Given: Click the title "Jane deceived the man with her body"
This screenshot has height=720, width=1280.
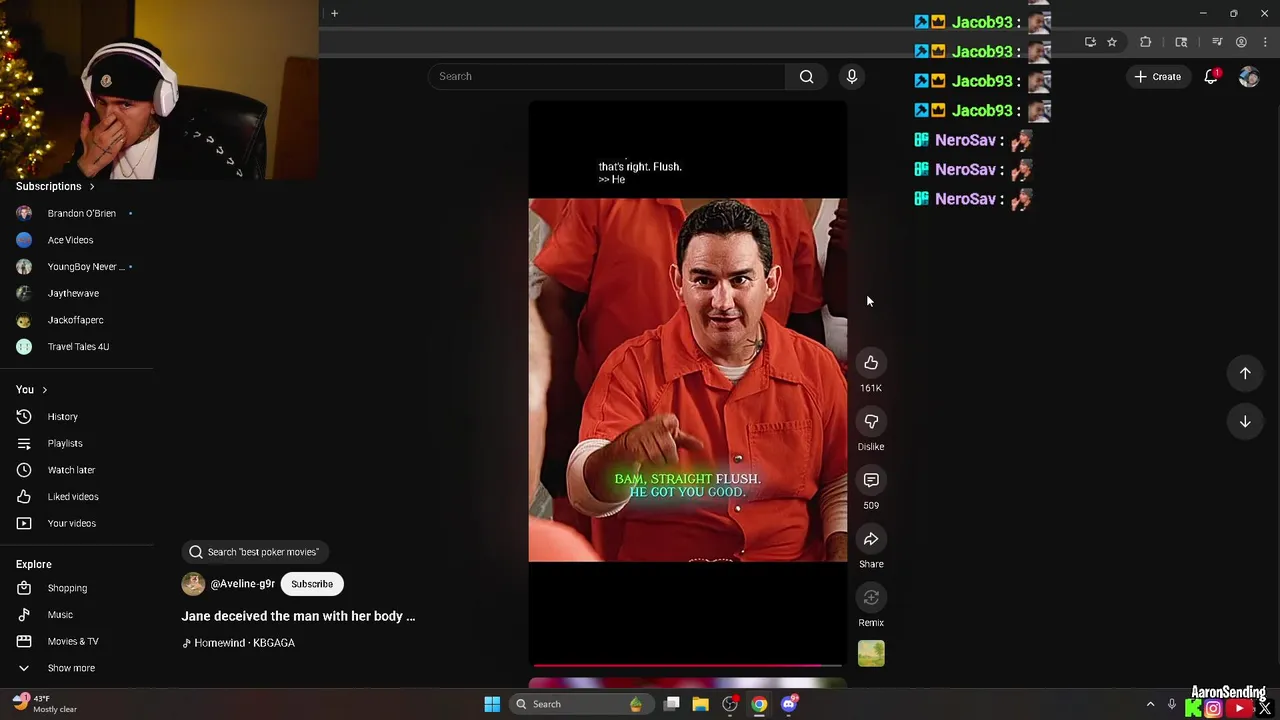Looking at the screenshot, I should [x=298, y=616].
